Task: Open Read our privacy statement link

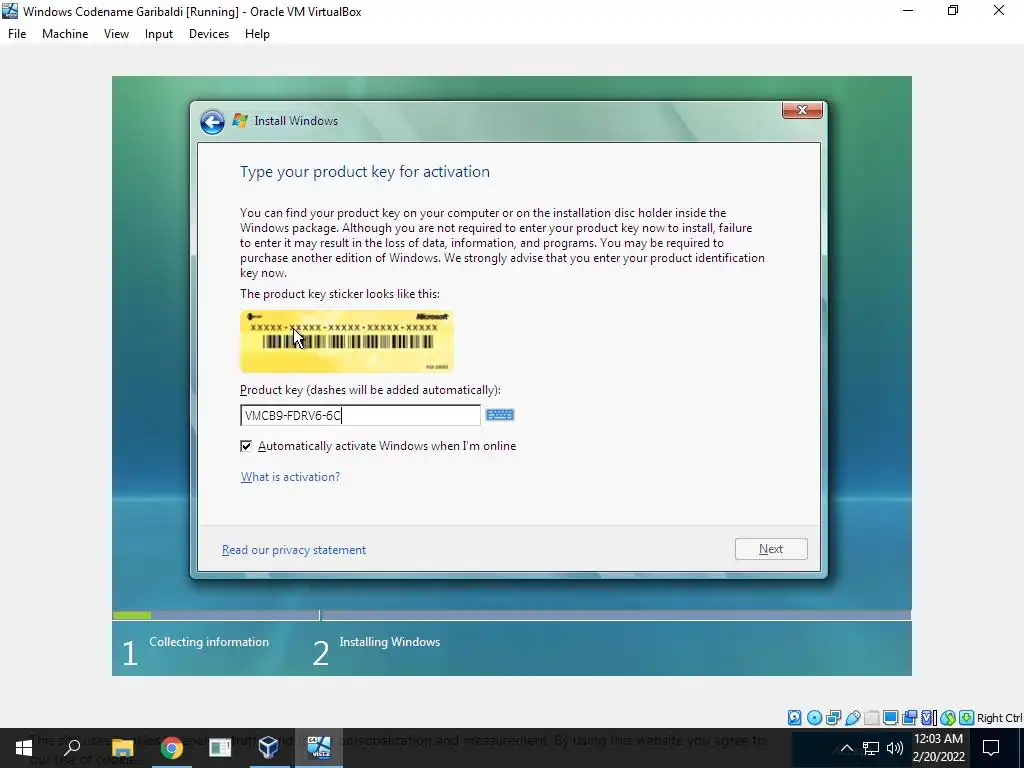Action: coord(294,550)
